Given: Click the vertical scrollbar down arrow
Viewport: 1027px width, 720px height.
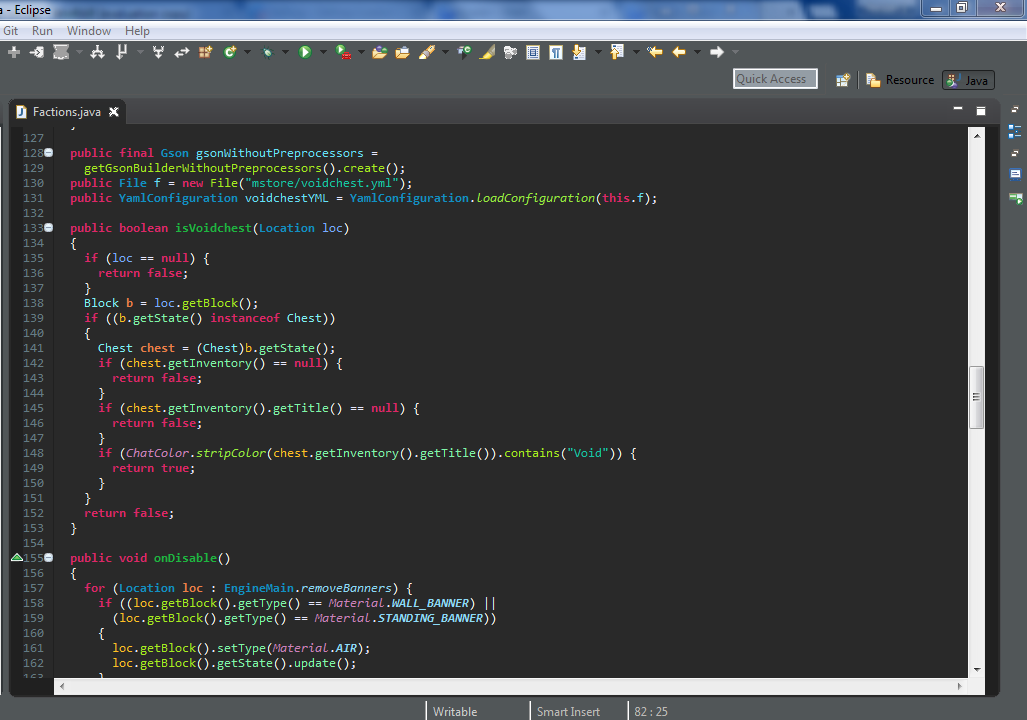Looking at the screenshot, I should tap(977, 670).
